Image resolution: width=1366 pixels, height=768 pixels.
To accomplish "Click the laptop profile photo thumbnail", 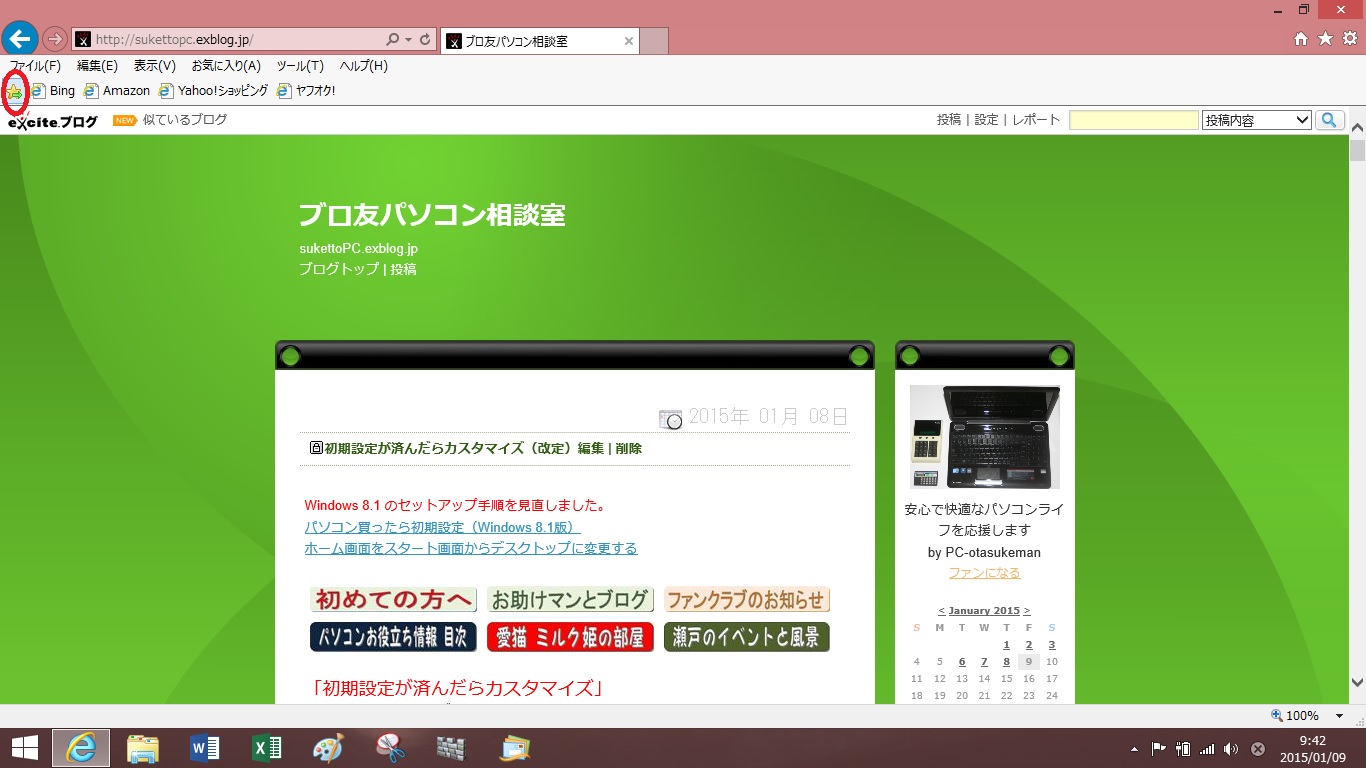I will coord(985,437).
